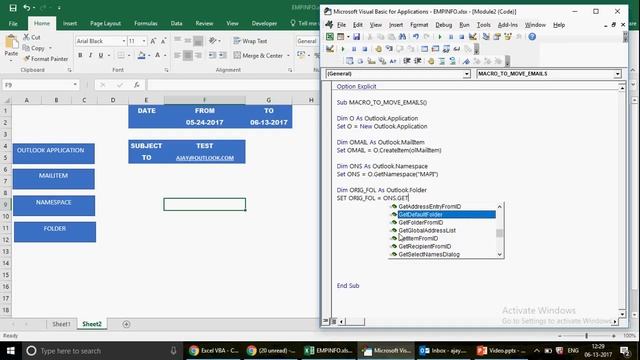Viewport: 640px width, 360px height.
Task: Expand the Name Box dropdown arrow
Action: [75, 85]
